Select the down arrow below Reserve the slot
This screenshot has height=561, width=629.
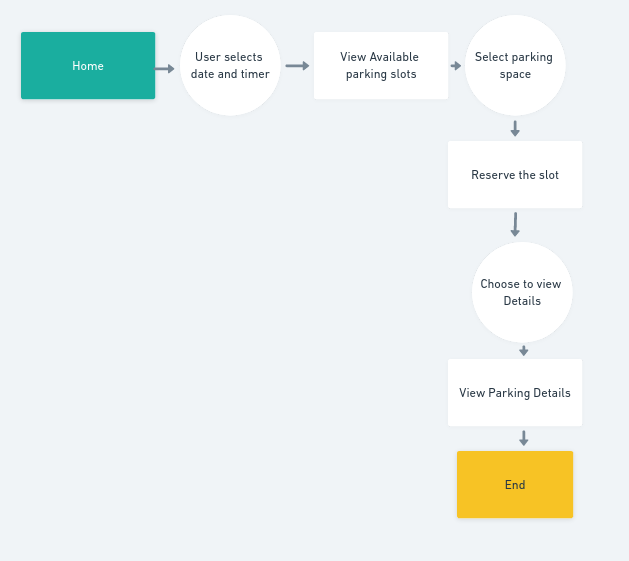coord(515,225)
